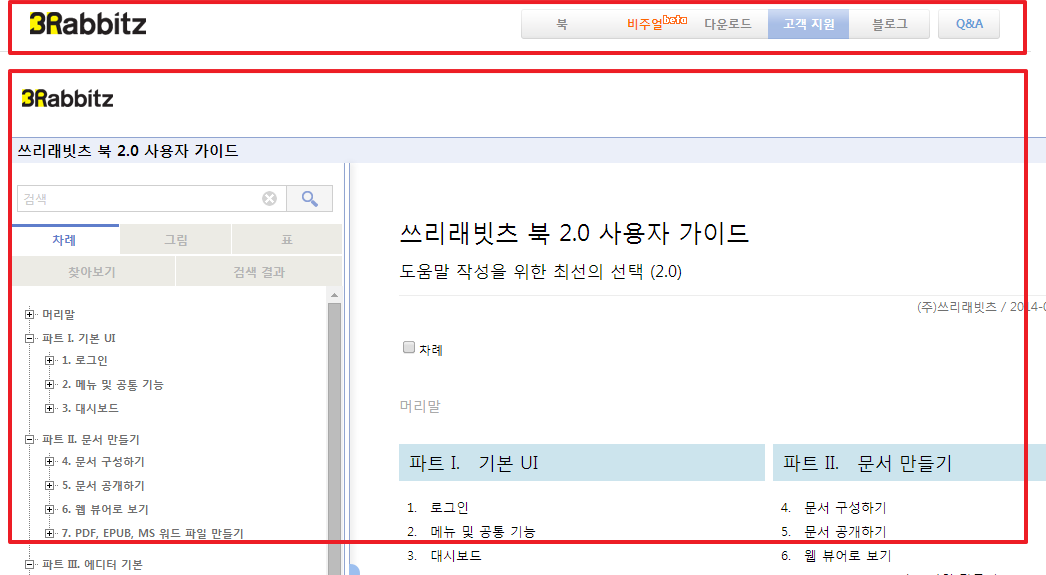Screen dimensions: 1046x575
Task: Click the tree scrollbar up arrow
Action: pyautogui.click(x=334, y=295)
